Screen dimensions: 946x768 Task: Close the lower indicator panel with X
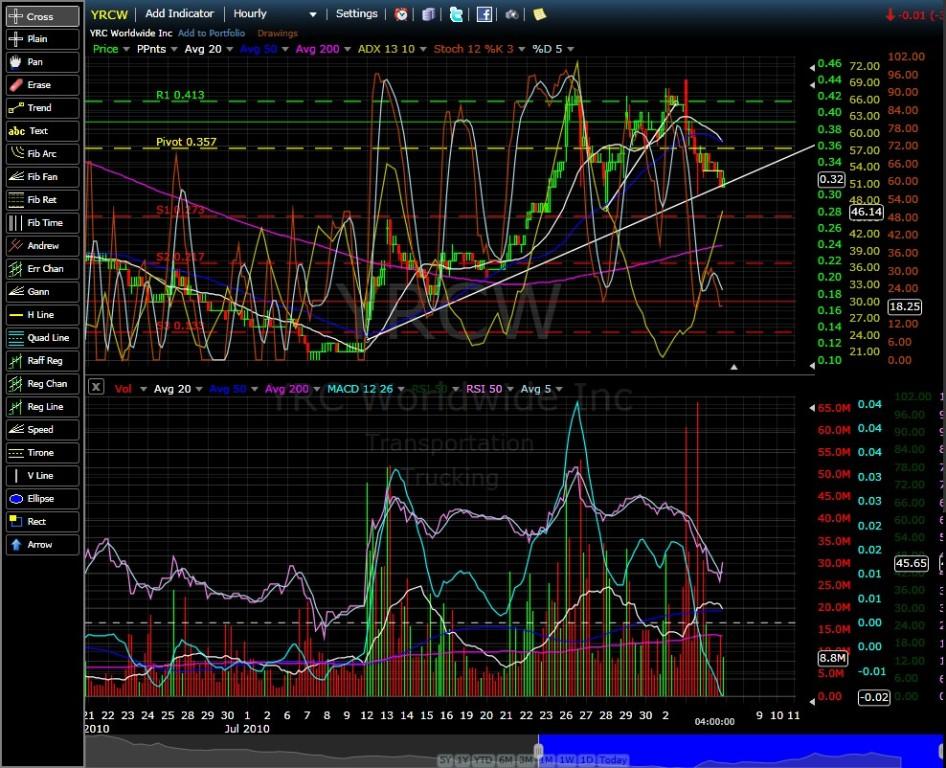pyautogui.click(x=96, y=387)
